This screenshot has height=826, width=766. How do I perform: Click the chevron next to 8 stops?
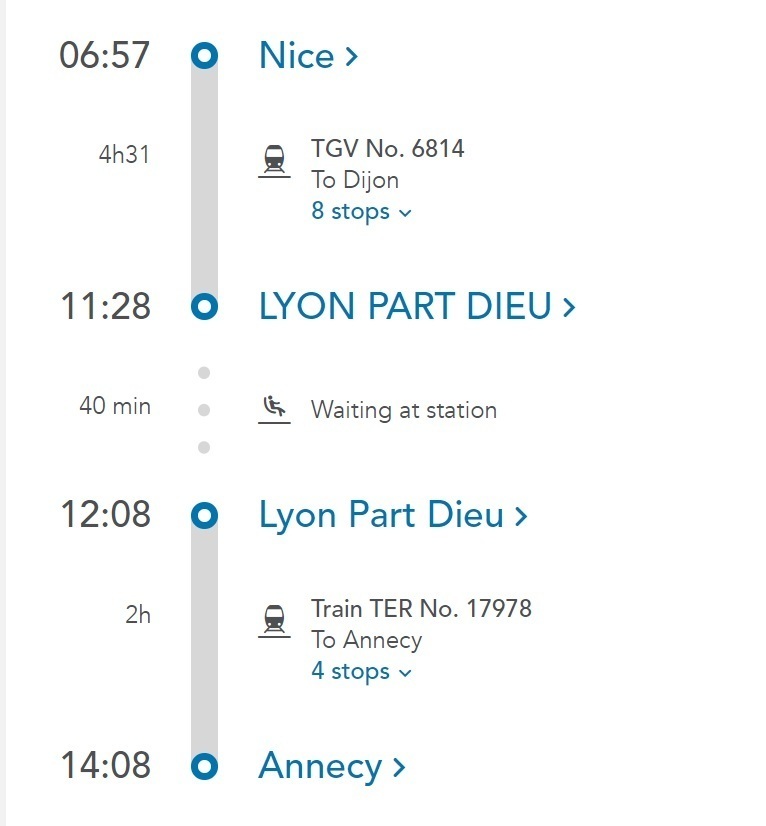pos(405,213)
